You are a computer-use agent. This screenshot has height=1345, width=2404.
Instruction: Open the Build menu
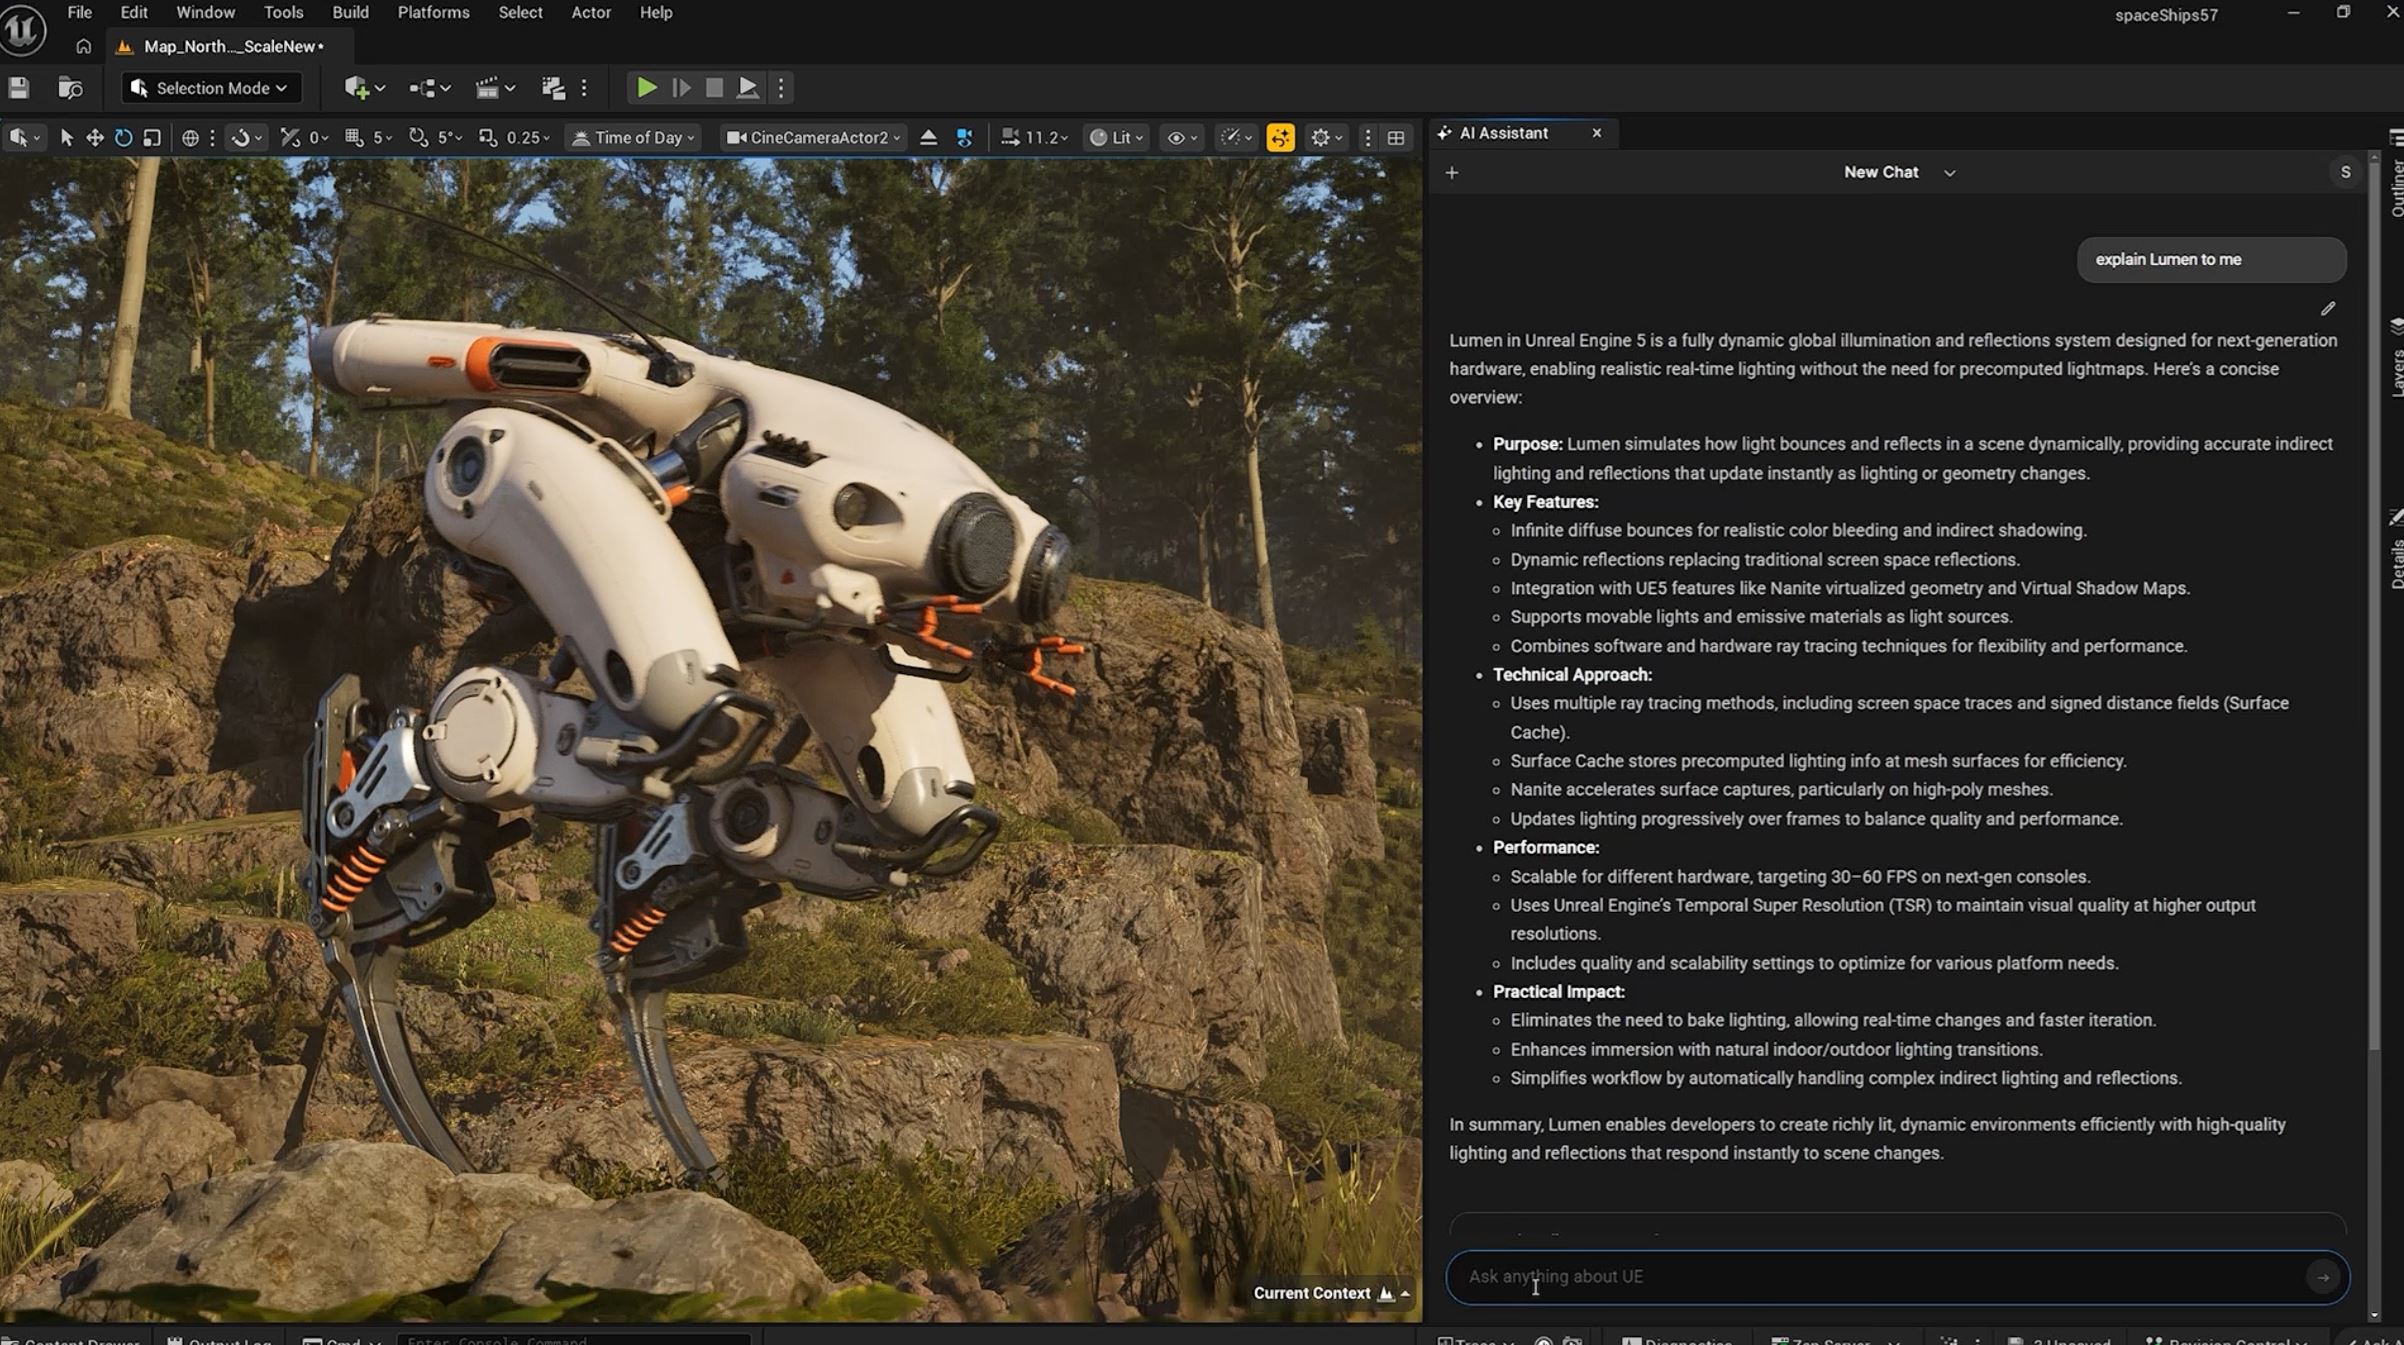(350, 12)
